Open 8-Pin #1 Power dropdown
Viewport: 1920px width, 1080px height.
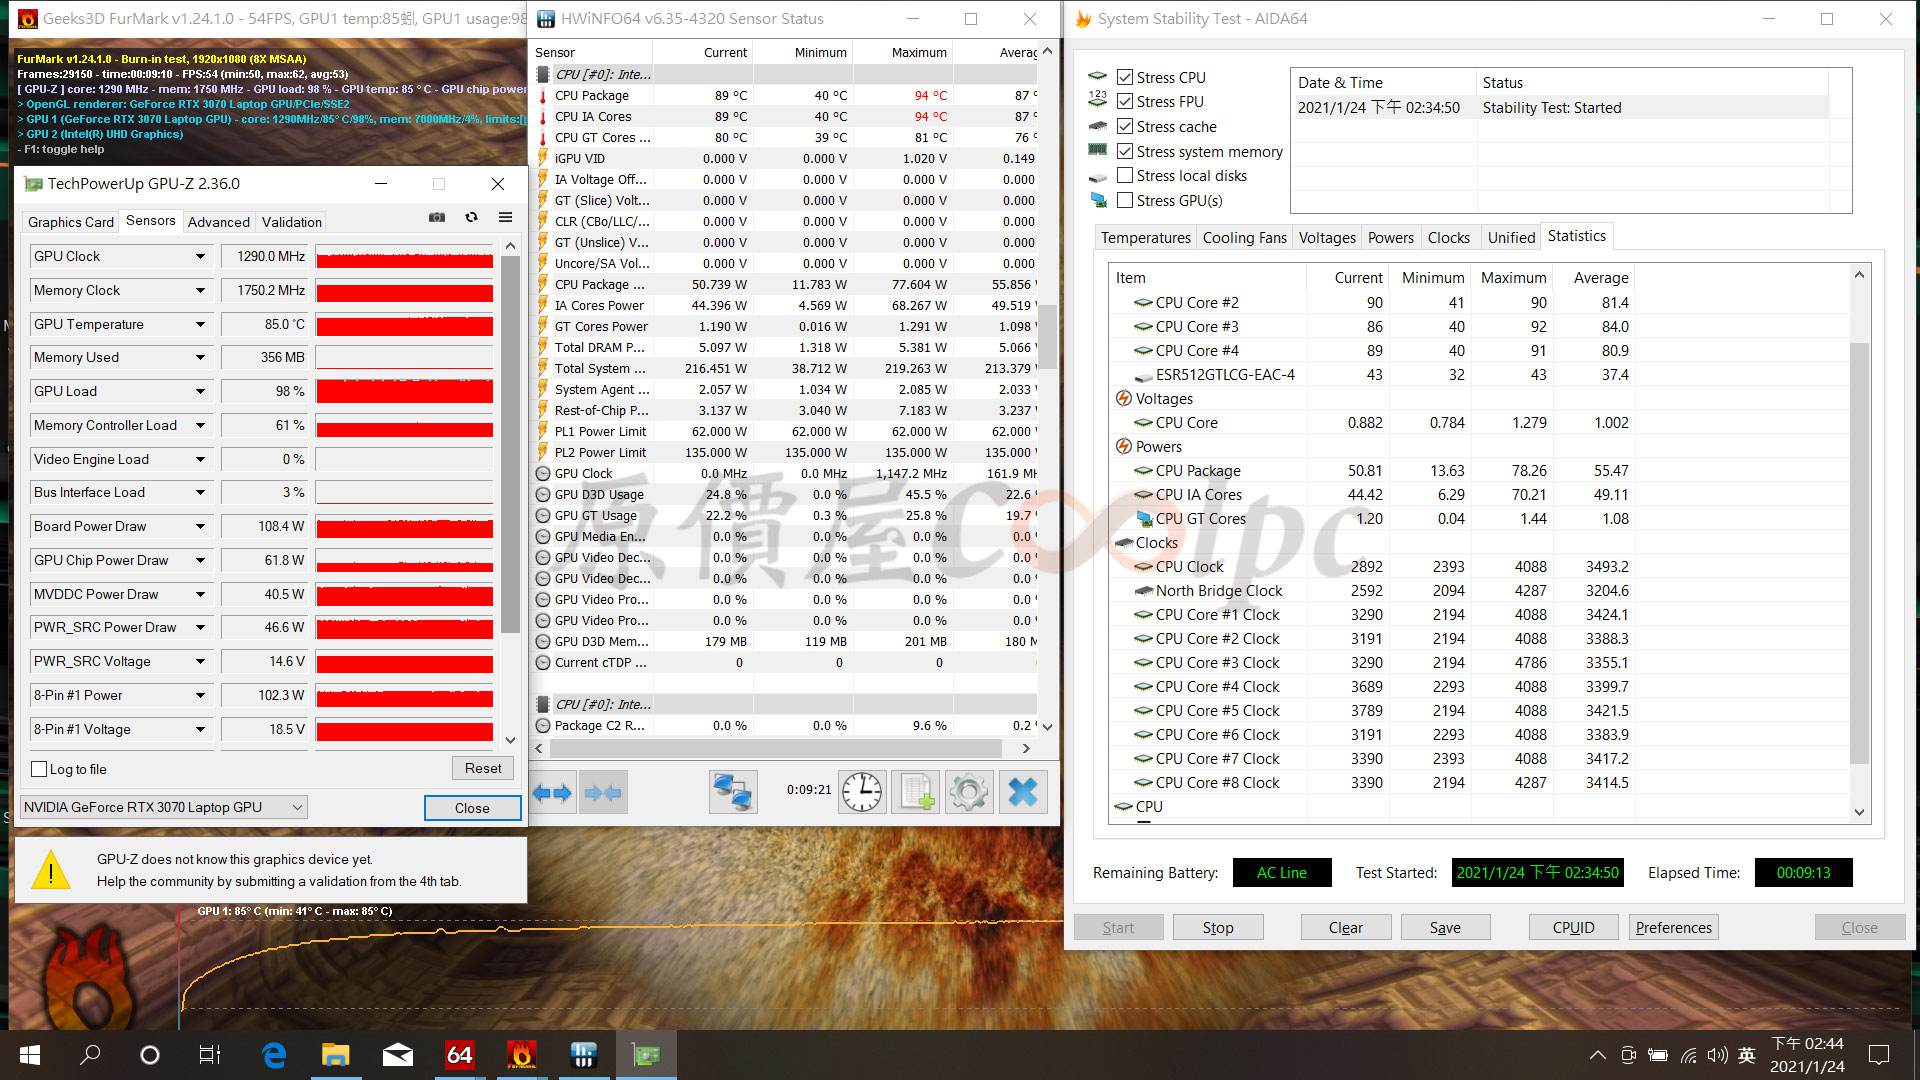pyautogui.click(x=200, y=696)
